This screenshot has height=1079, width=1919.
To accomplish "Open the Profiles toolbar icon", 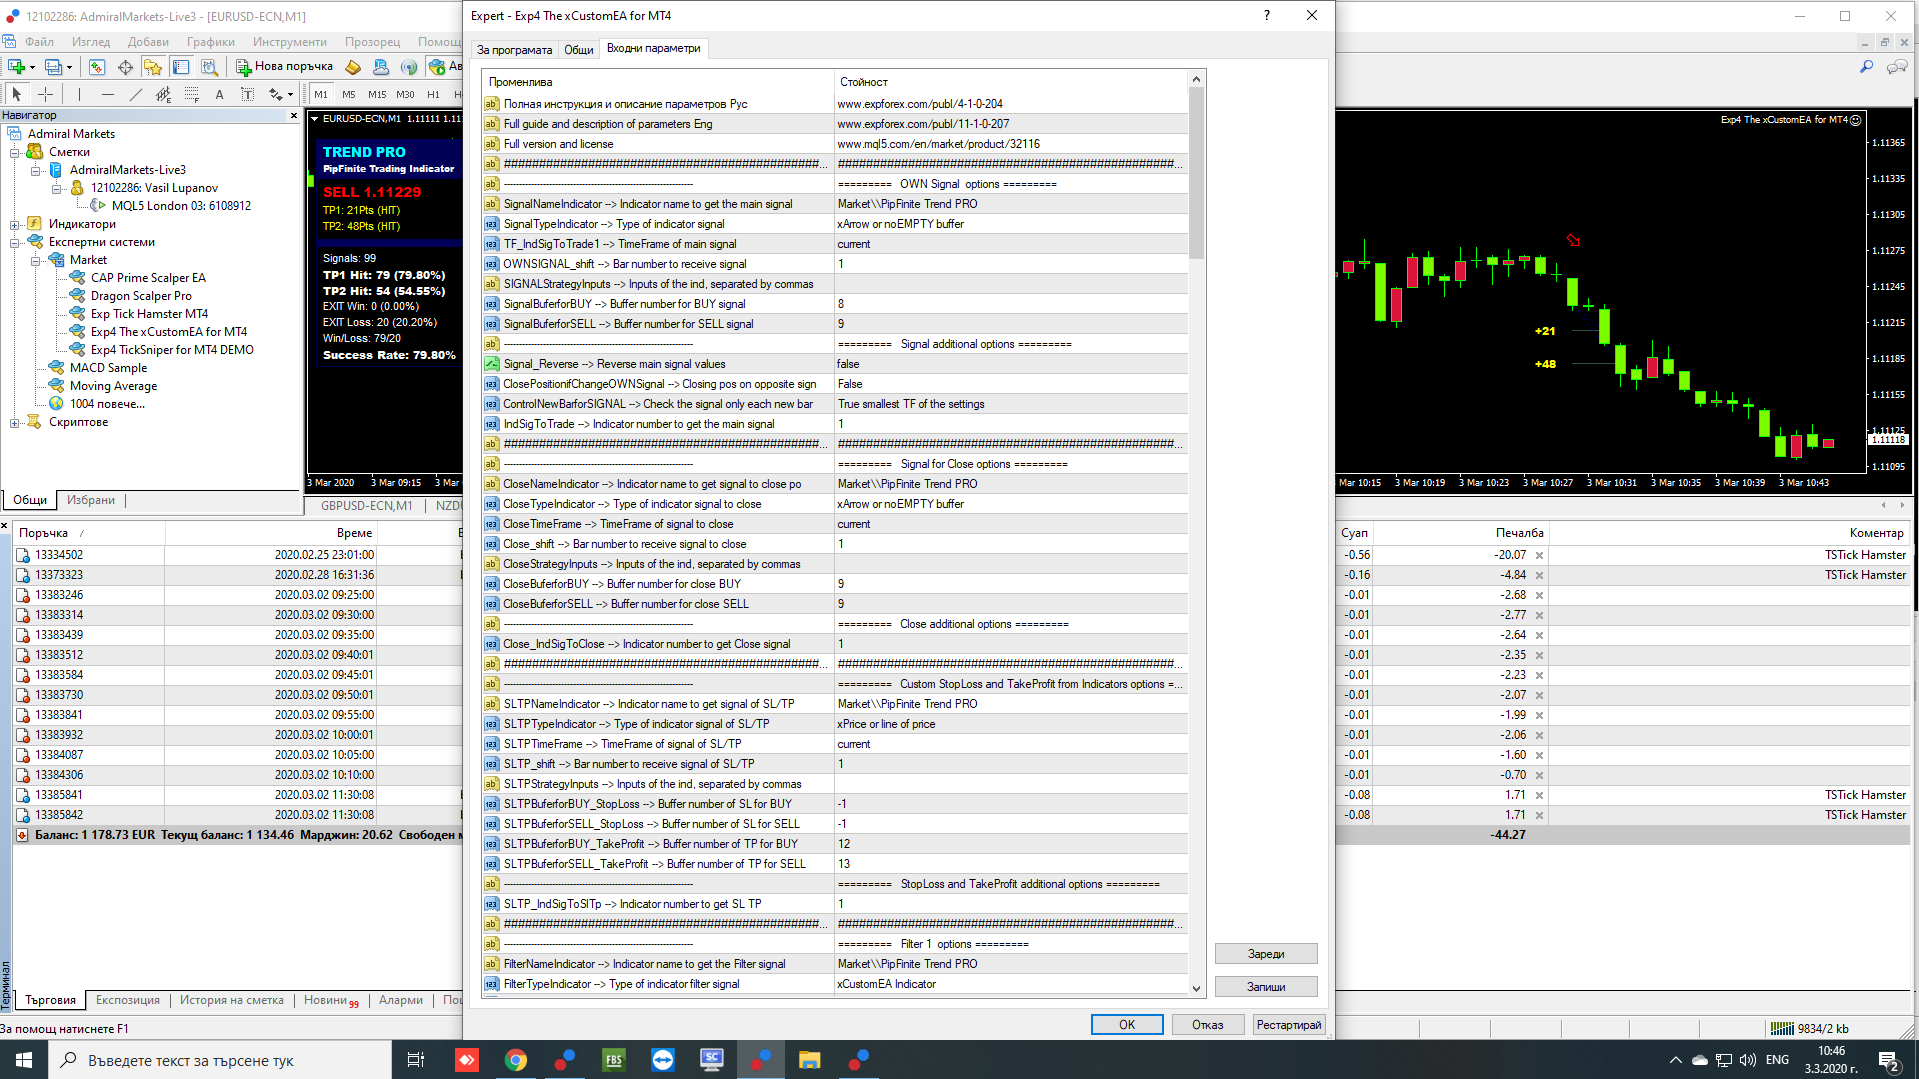I will (55, 67).
